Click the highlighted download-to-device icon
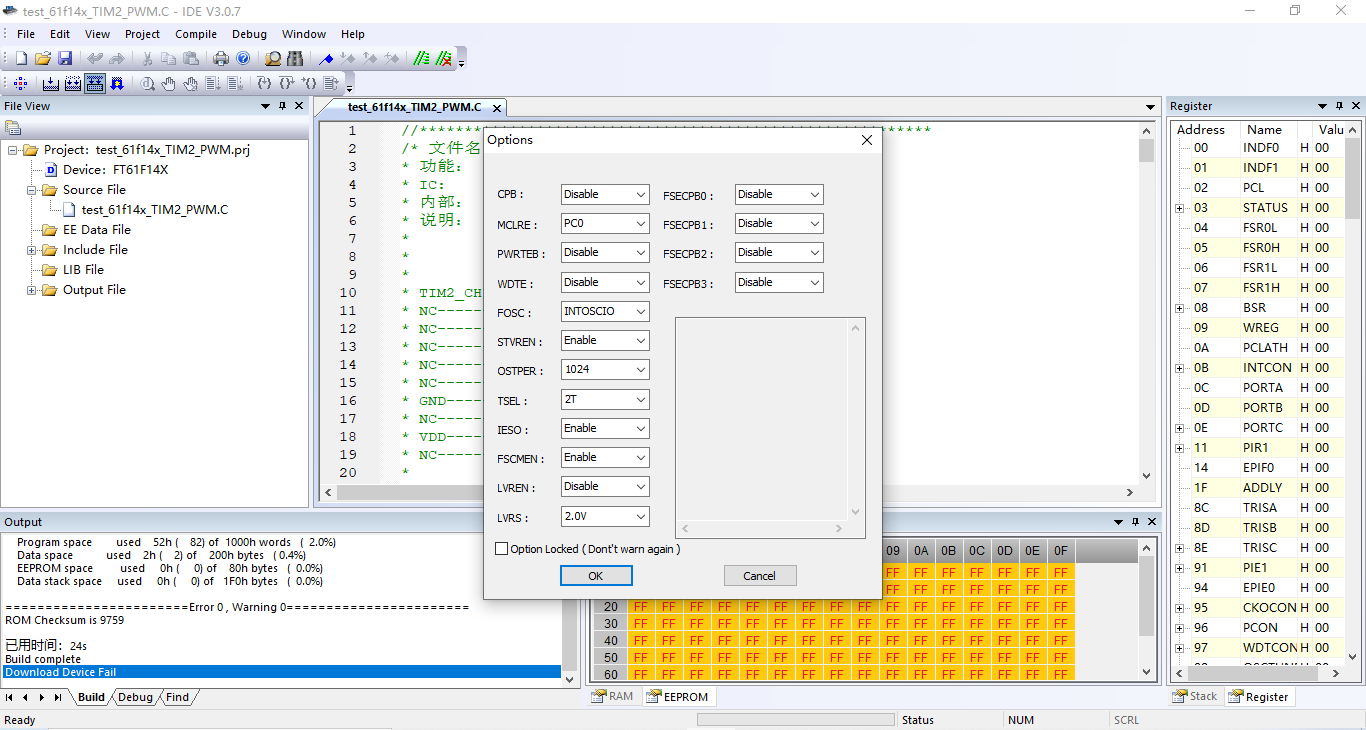1366x730 pixels. point(95,83)
